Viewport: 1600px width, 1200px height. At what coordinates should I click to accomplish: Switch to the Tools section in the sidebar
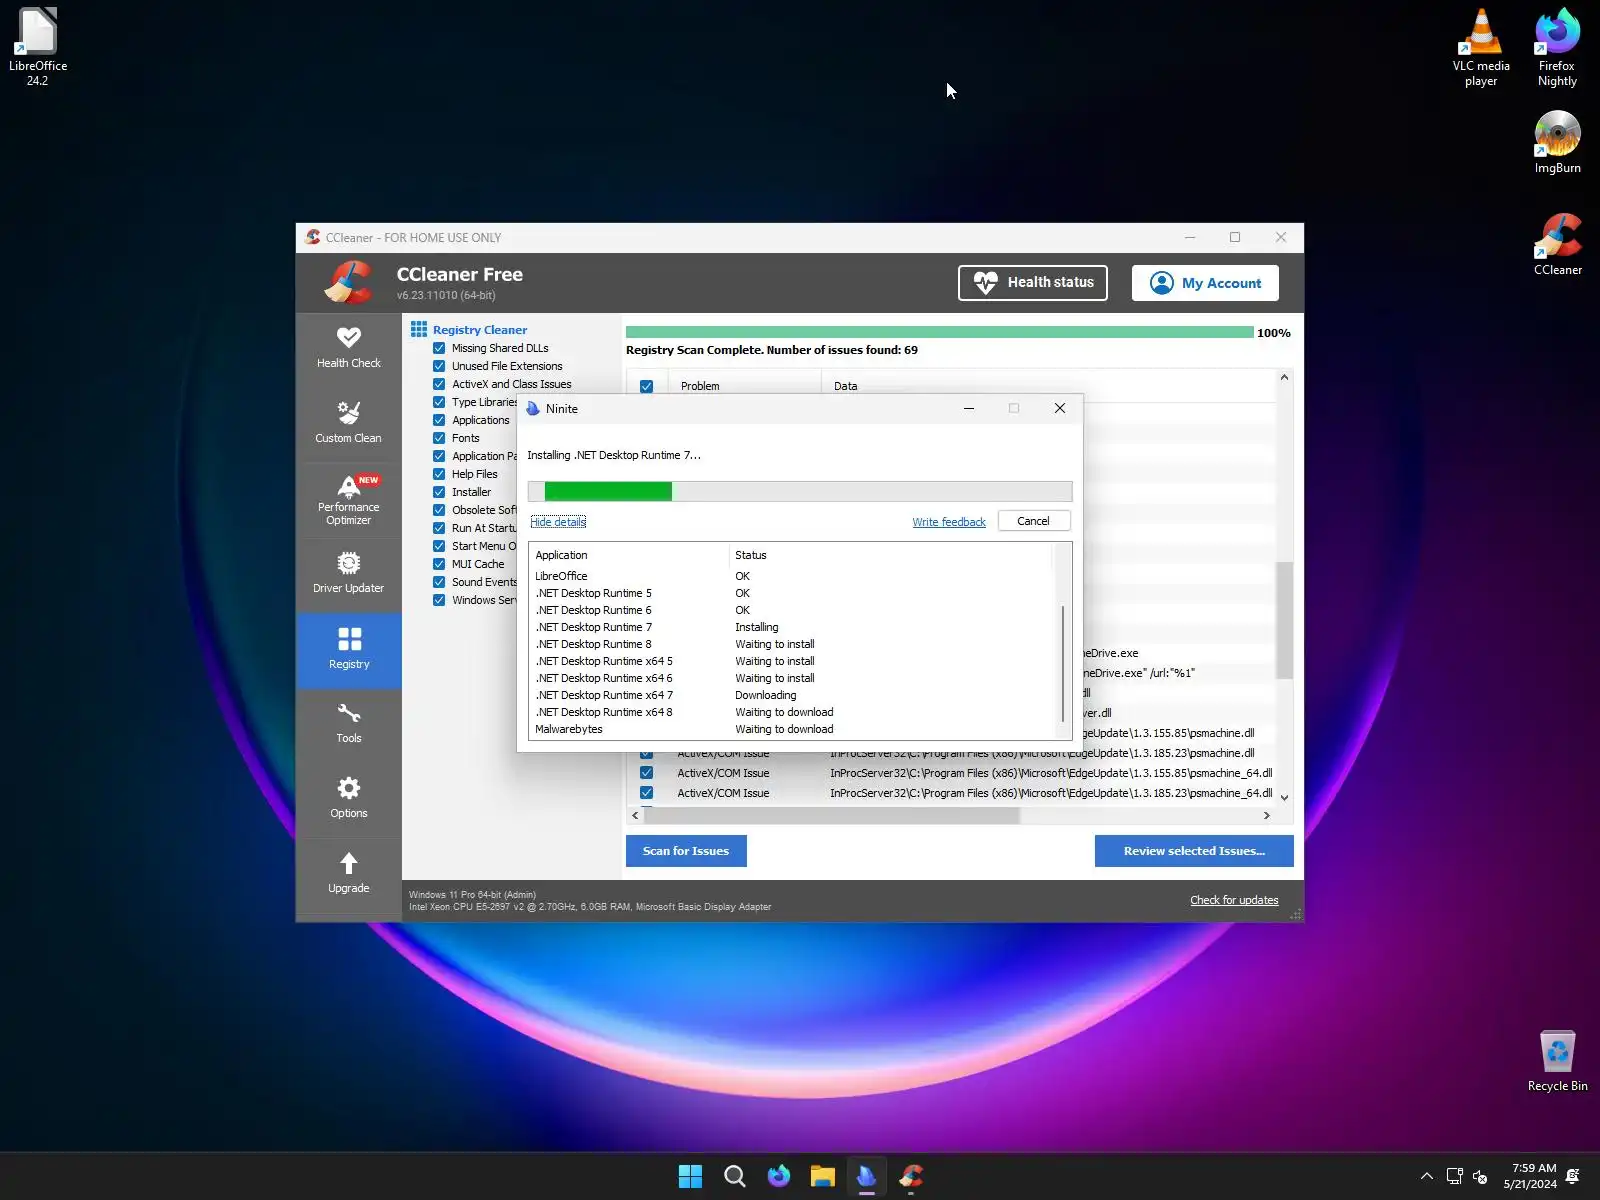click(348, 723)
